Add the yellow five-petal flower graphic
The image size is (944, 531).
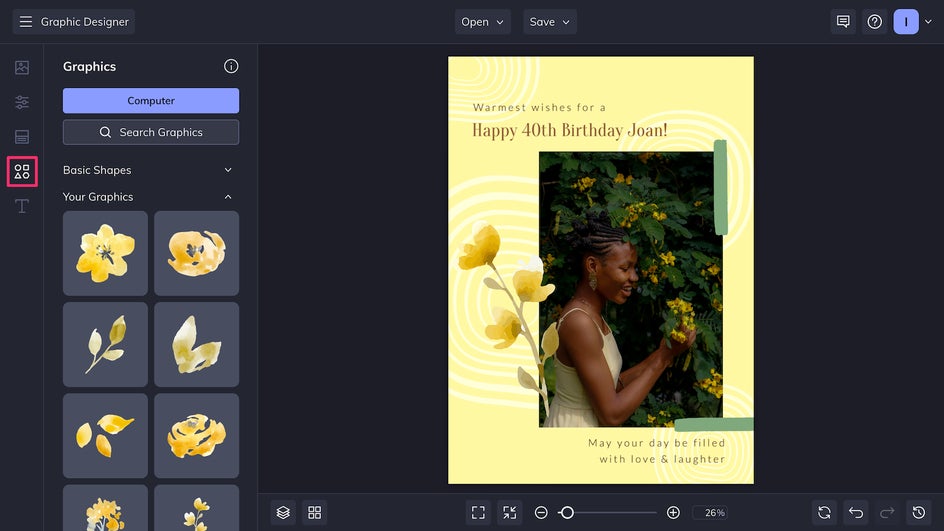(x=105, y=253)
